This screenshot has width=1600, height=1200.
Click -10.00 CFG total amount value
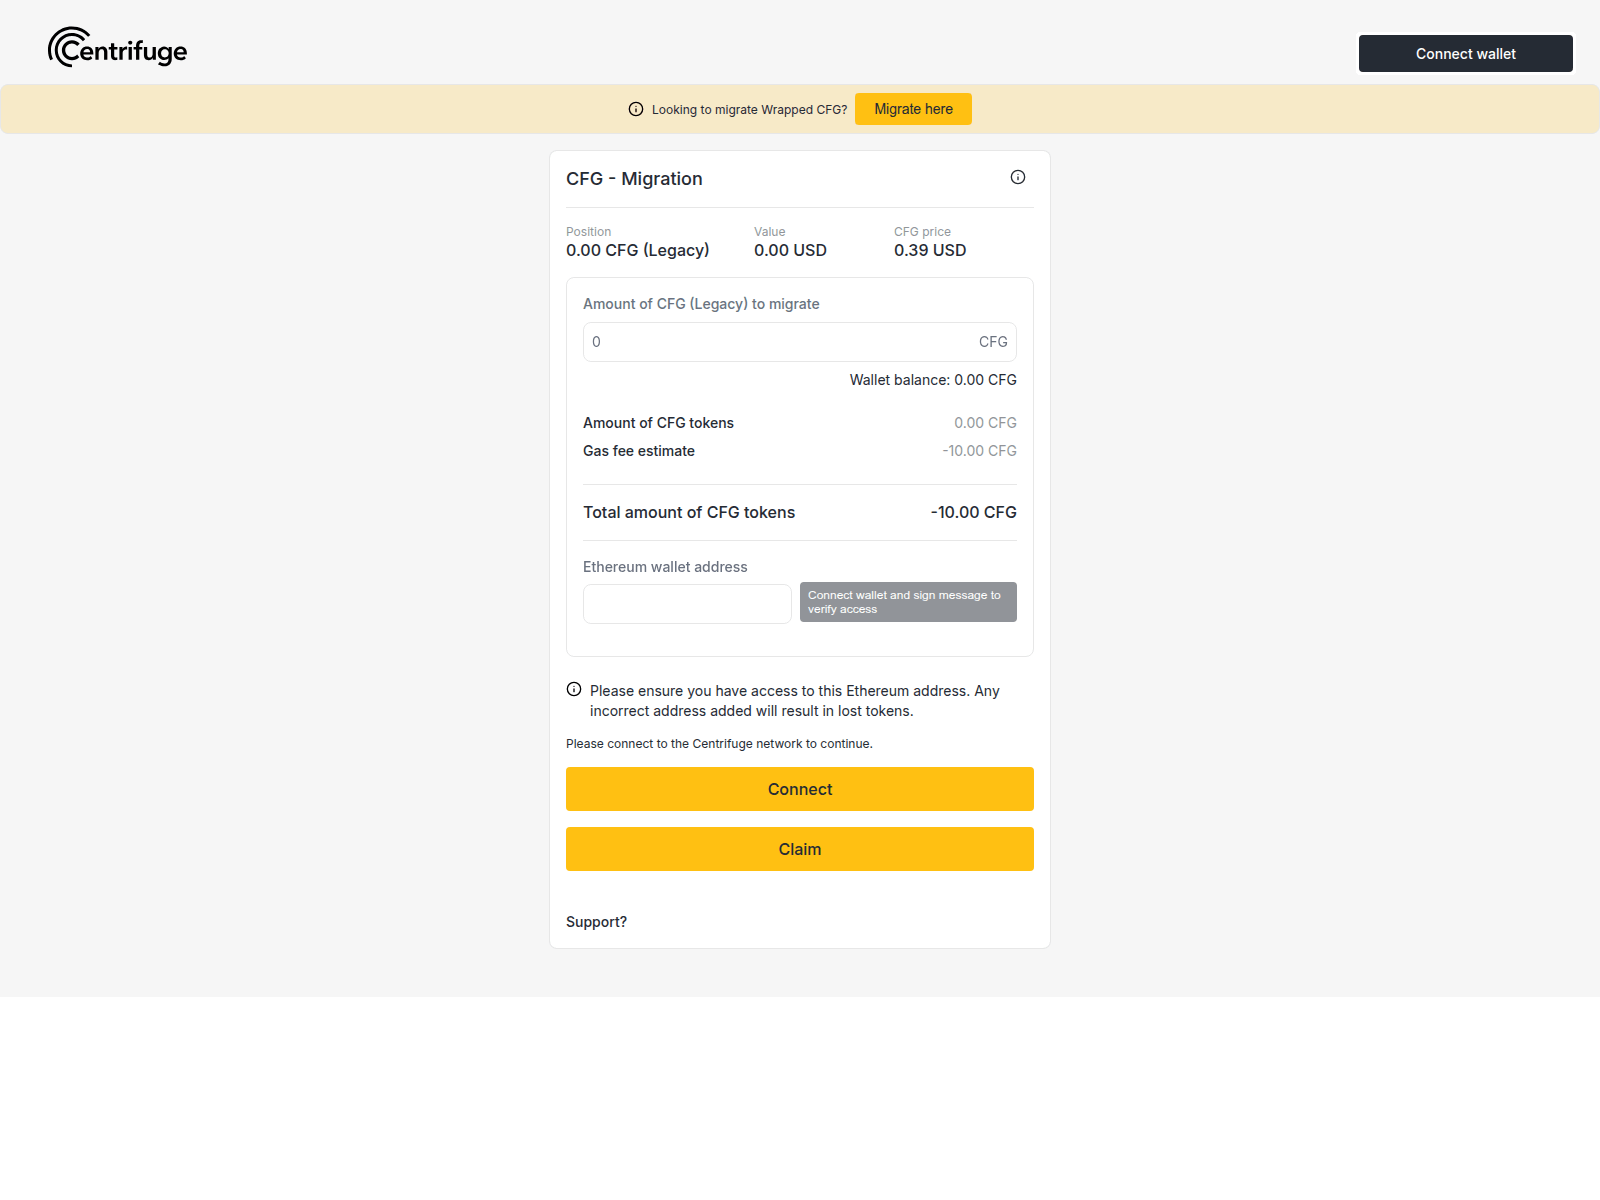coord(973,512)
